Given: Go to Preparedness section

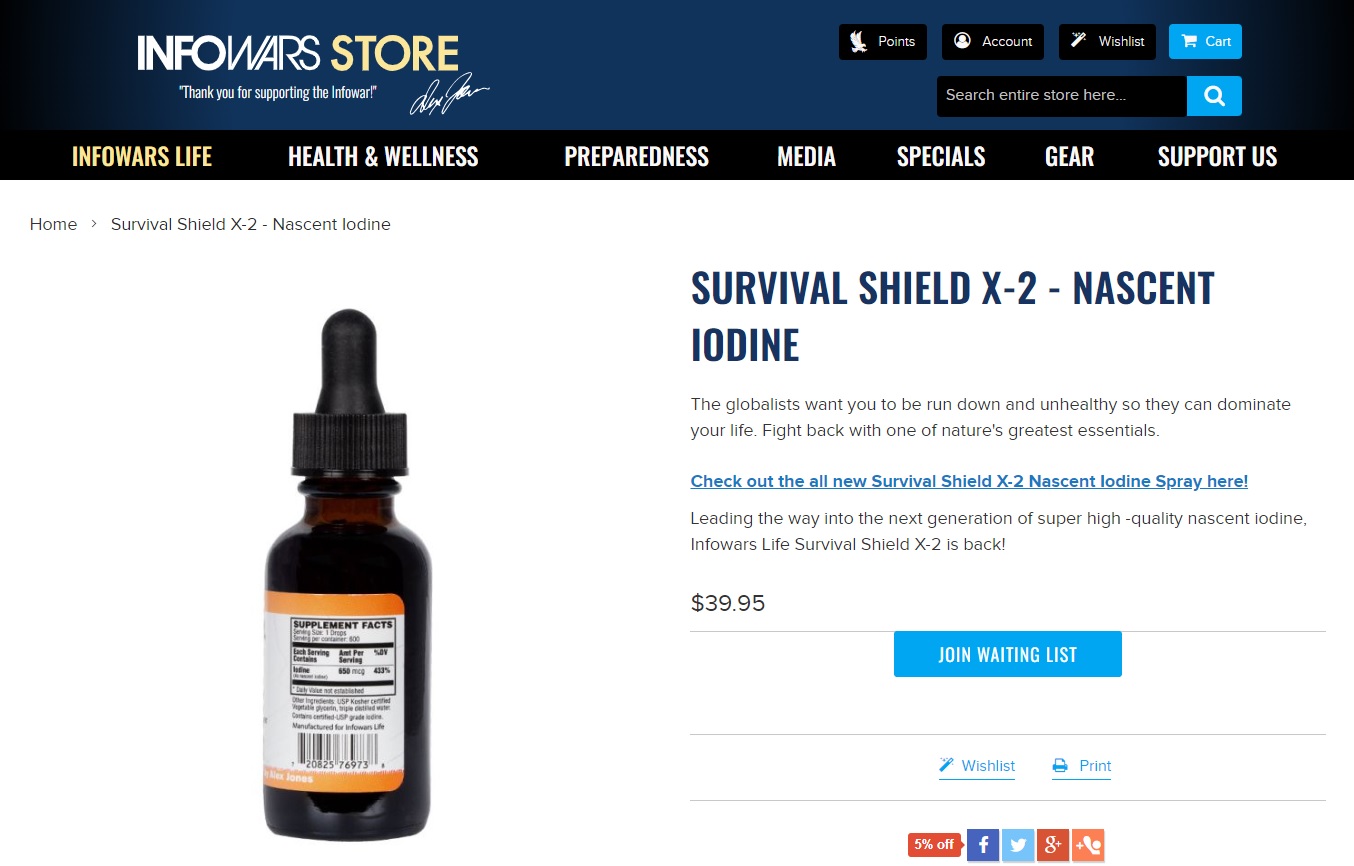Looking at the screenshot, I should (x=636, y=156).
